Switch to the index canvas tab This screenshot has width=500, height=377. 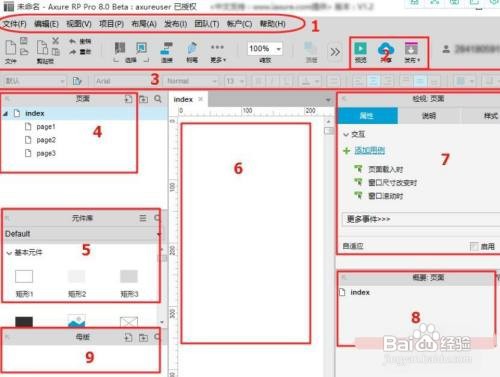[x=183, y=99]
